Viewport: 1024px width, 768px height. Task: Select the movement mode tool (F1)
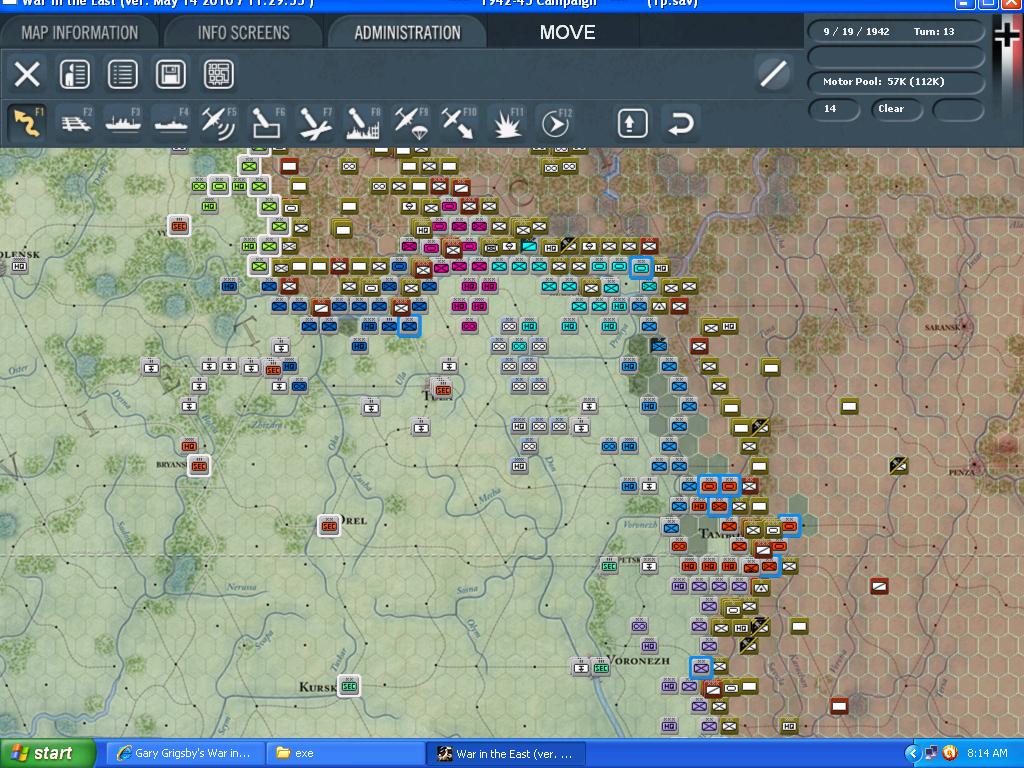[x=28, y=122]
